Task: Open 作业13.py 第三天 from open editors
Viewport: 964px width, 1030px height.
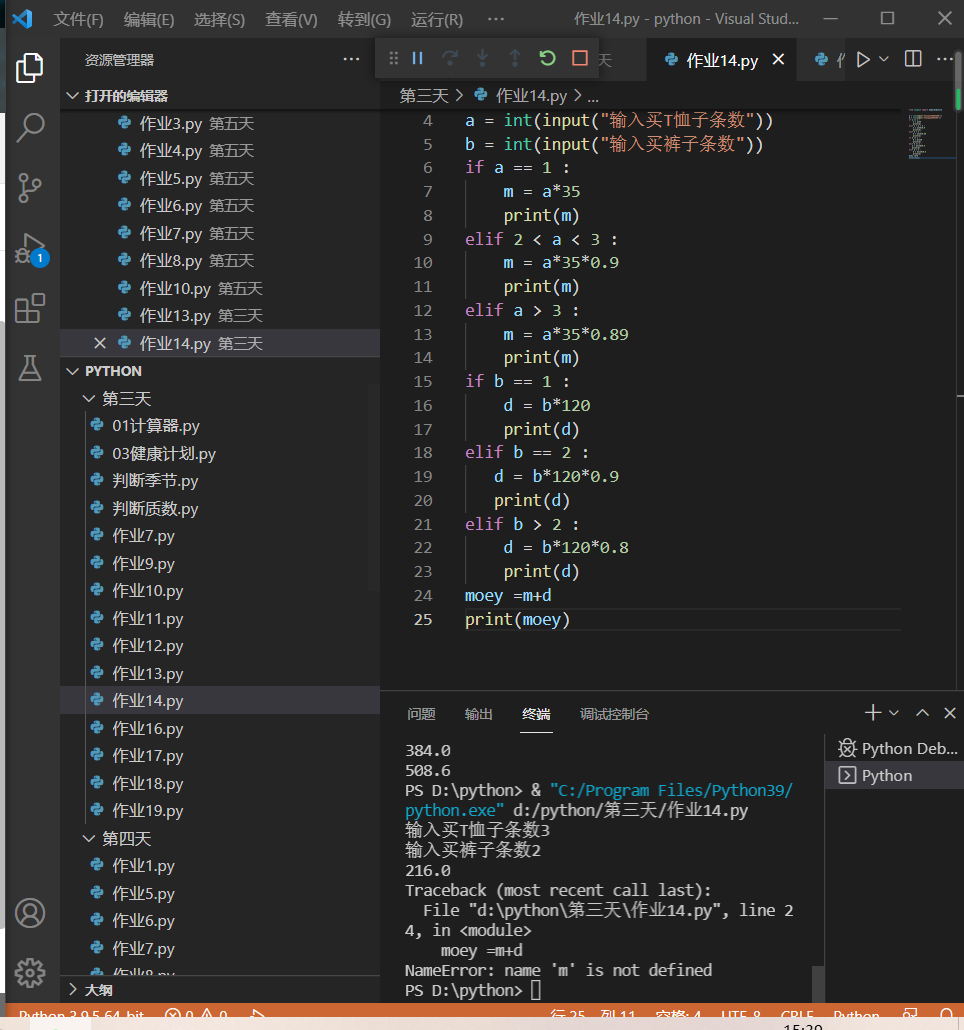Action: pos(220,315)
